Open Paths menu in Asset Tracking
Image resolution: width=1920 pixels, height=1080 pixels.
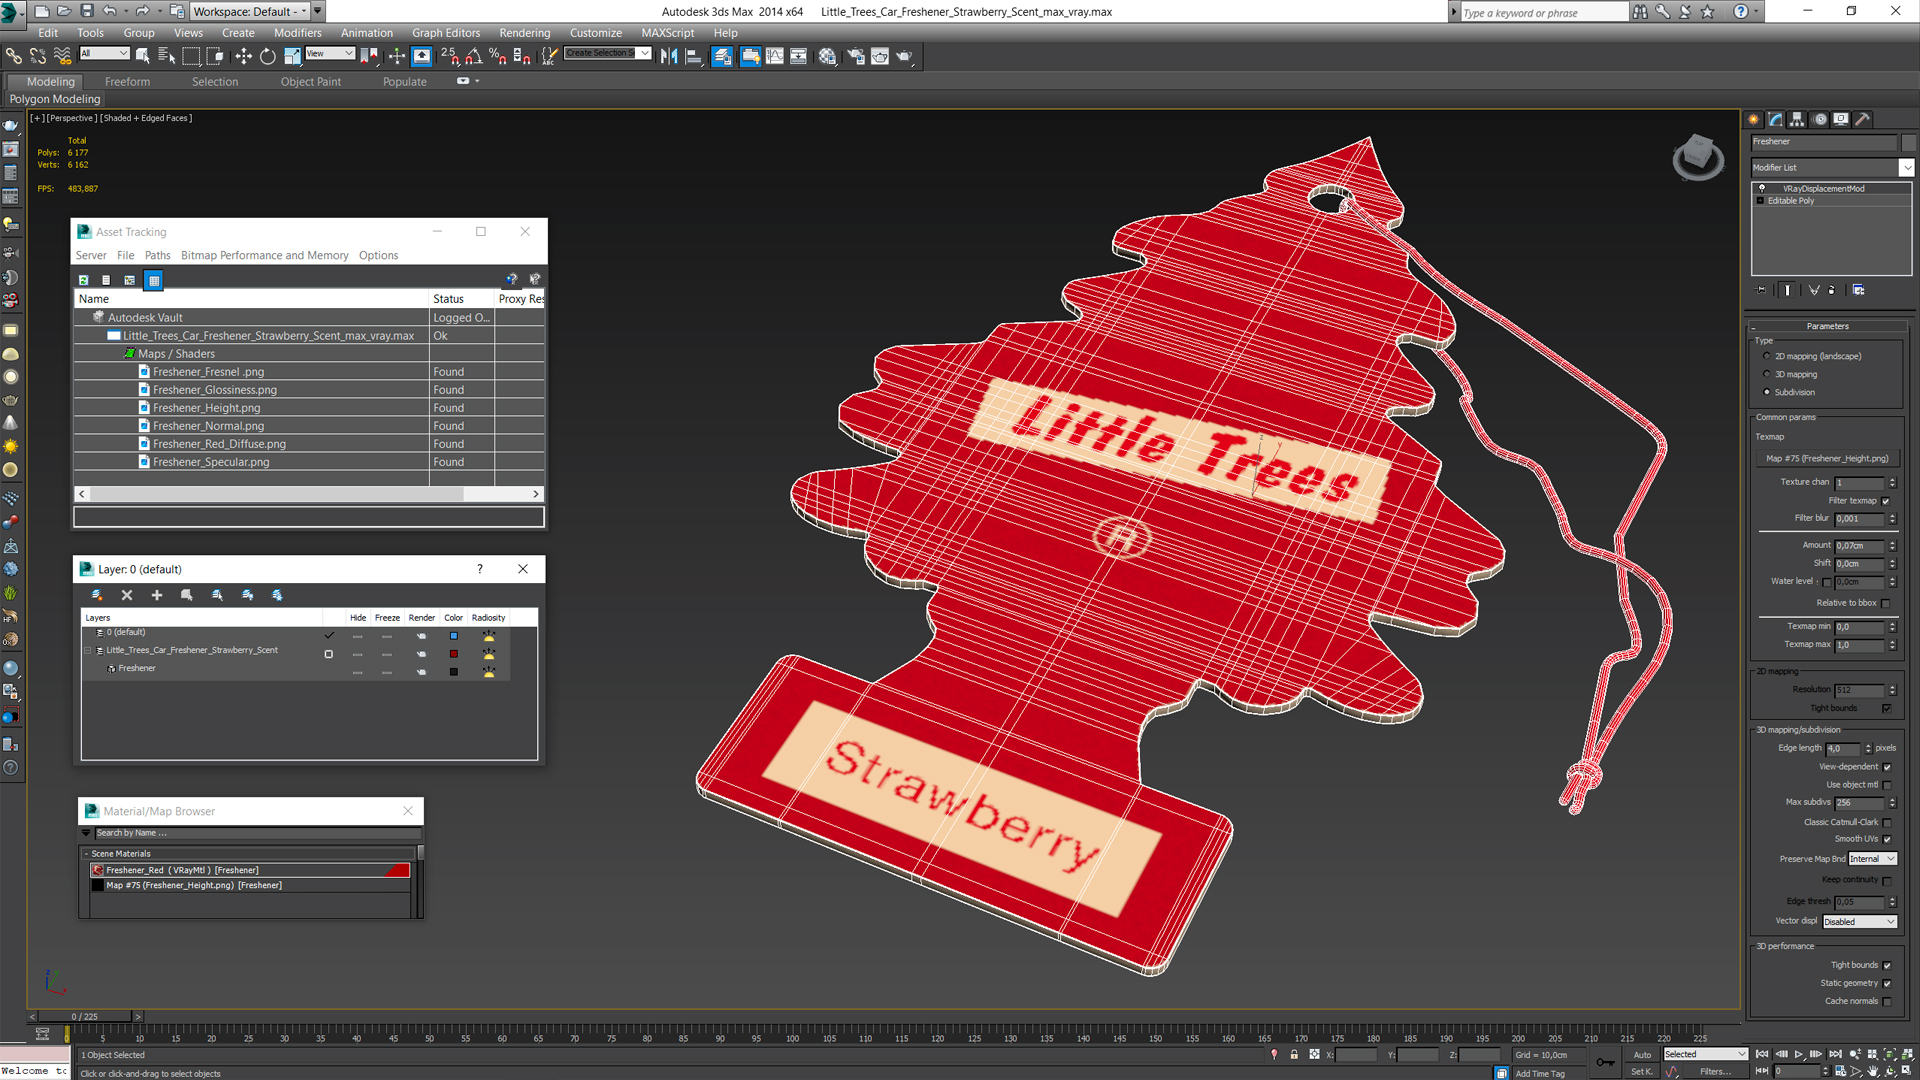157,255
